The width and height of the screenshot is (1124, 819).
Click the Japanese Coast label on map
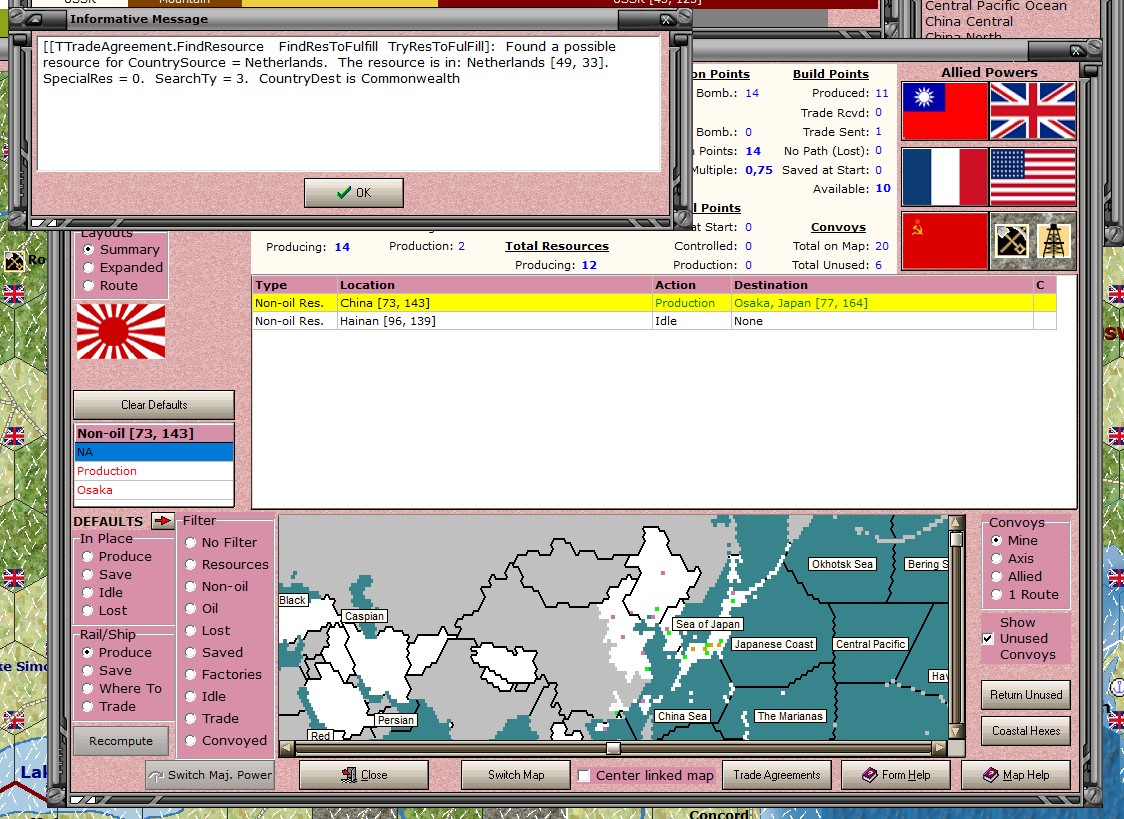[773, 644]
